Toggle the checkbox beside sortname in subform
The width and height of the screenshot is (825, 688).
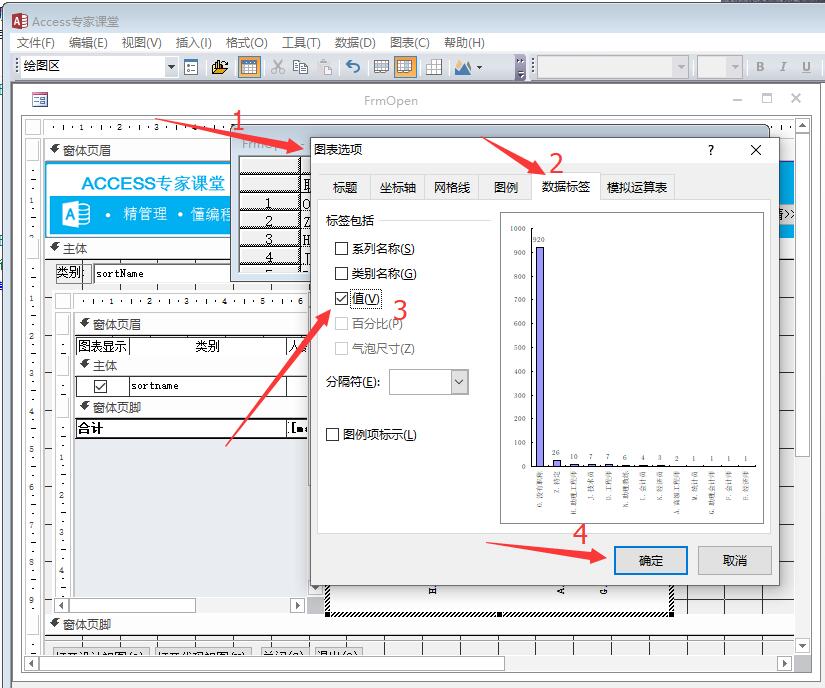100,386
